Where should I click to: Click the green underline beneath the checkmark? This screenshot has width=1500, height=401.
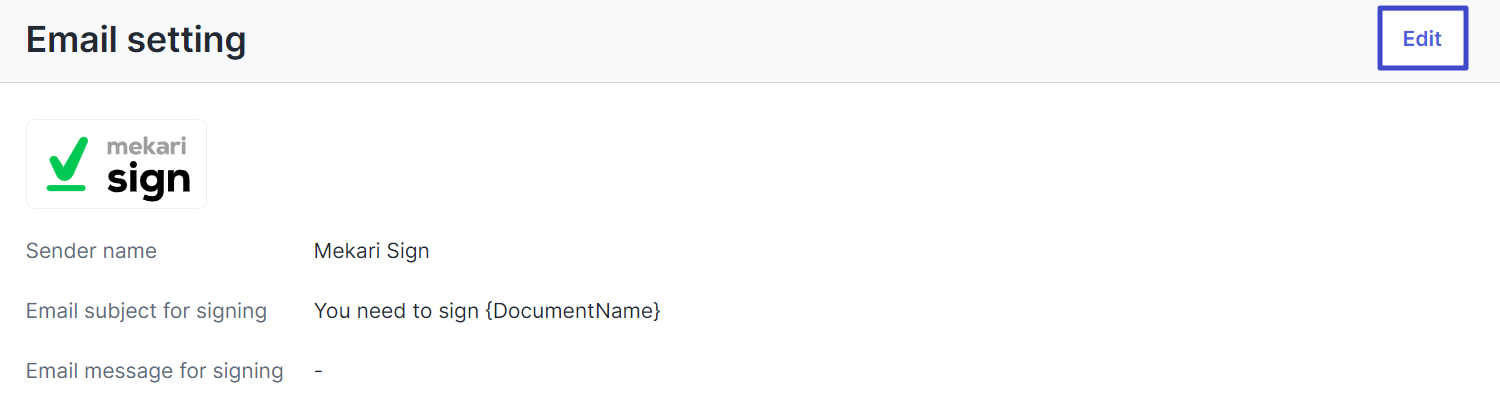coord(66,186)
